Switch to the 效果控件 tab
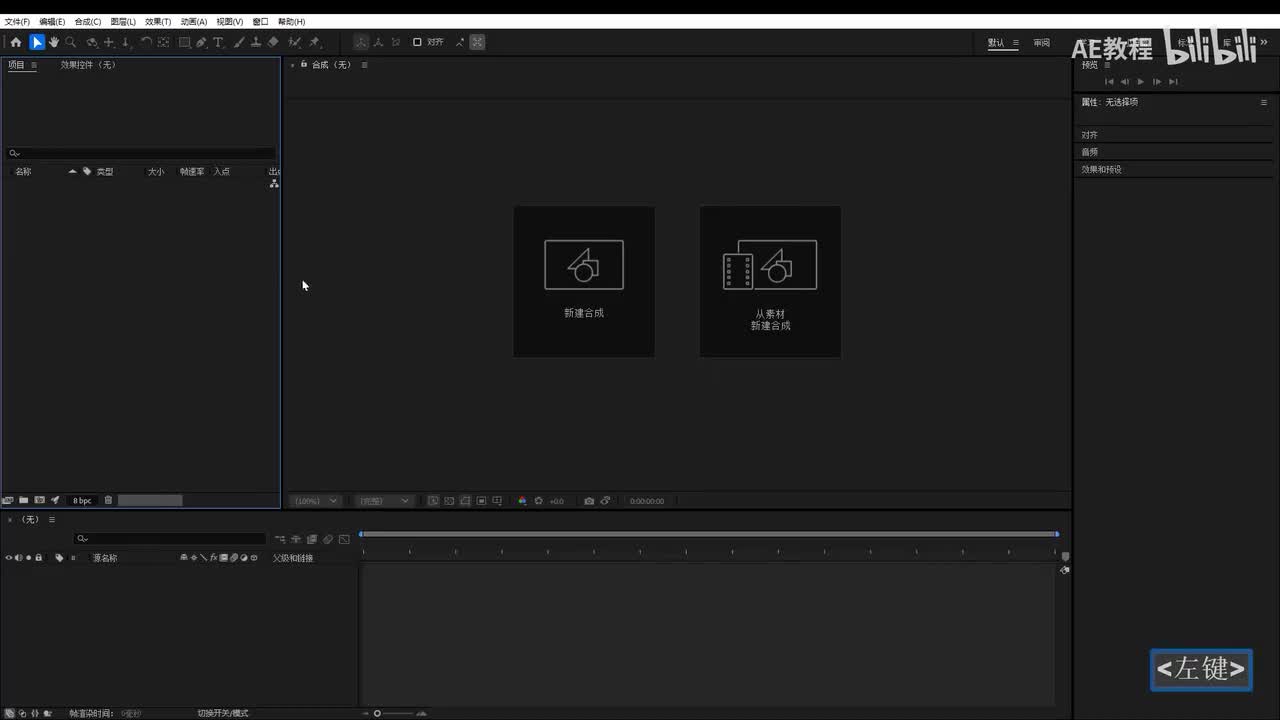 click(88, 65)
